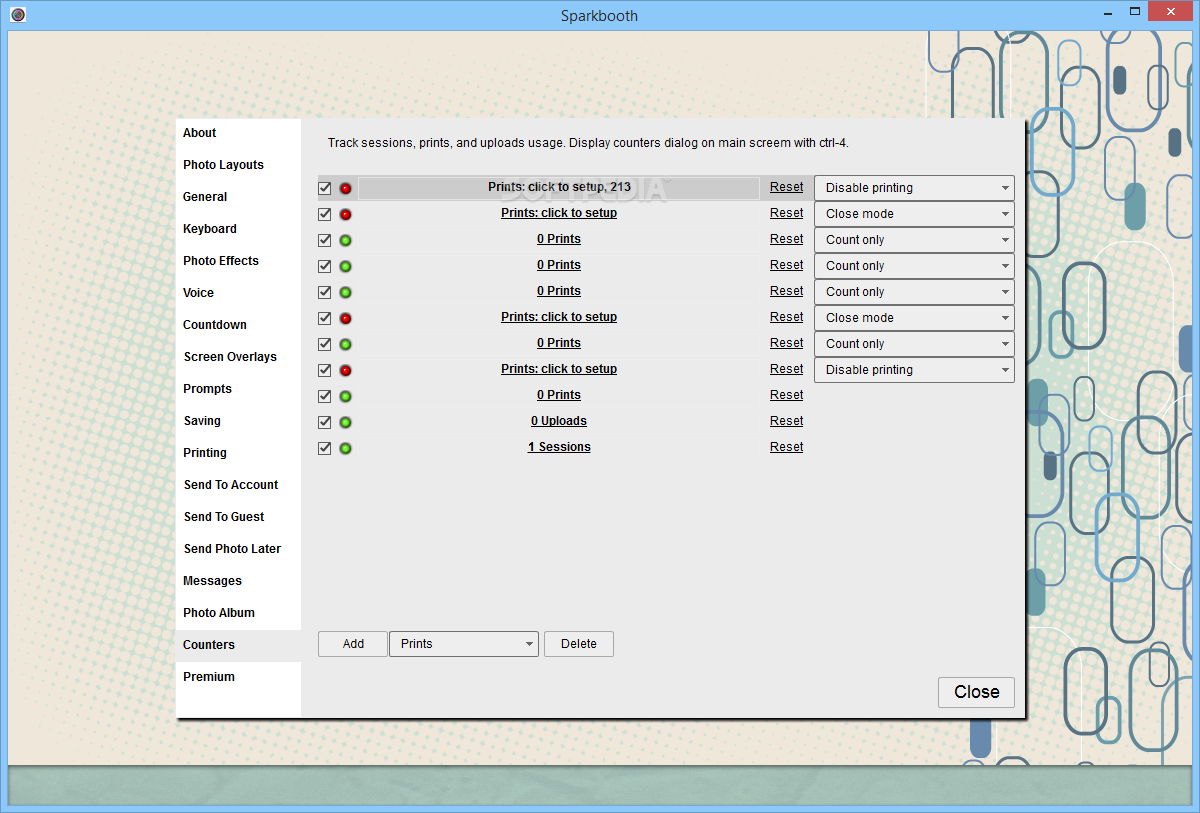Open Keyboard settings
The width and height of the screenshot is (1200, 813).
238,229
